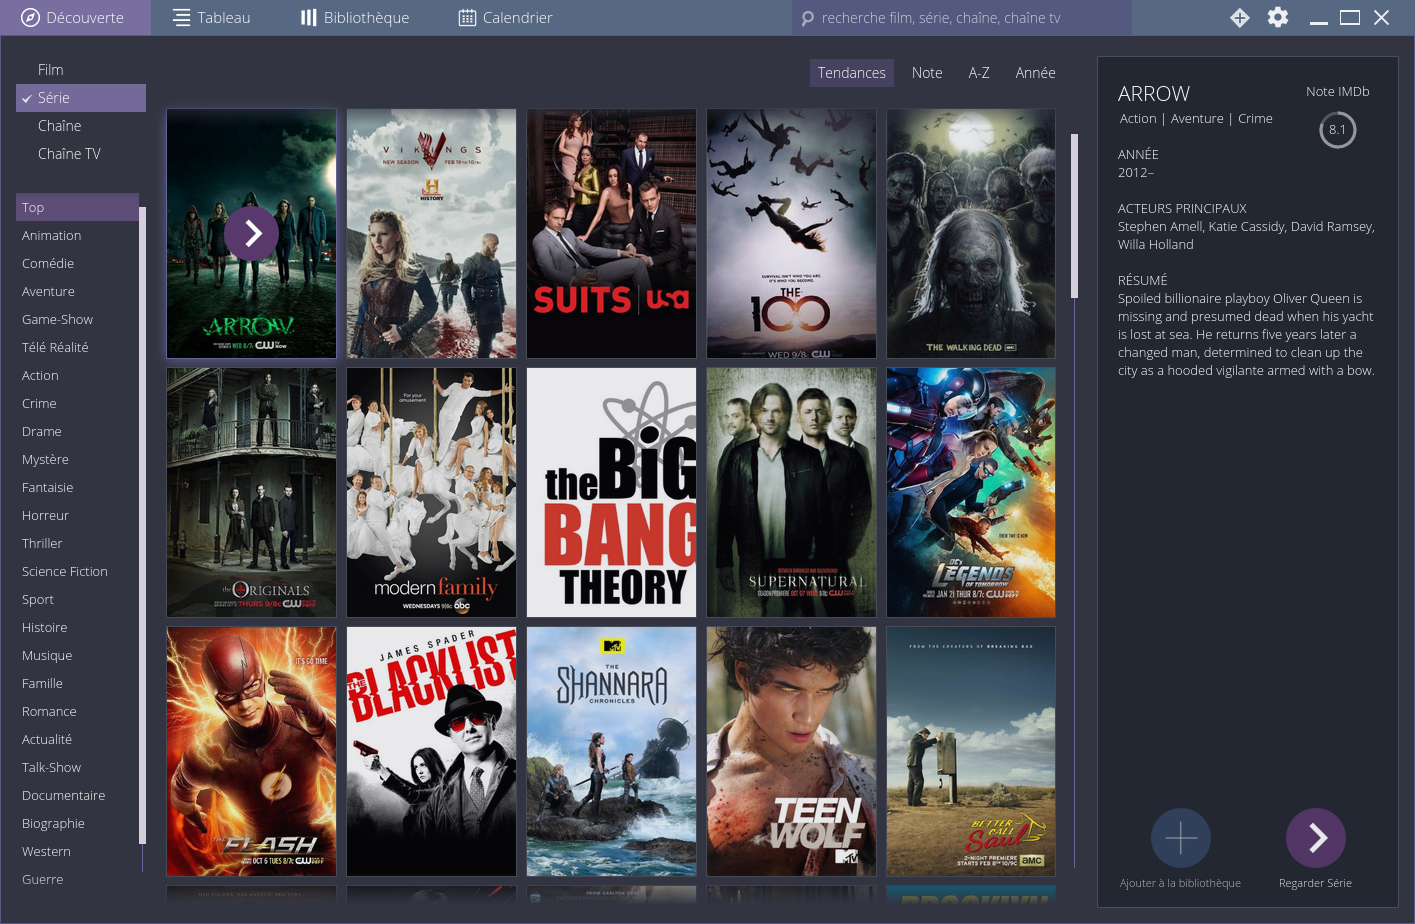
Task: Click the Regarder Série arrow button
Action: point(1316,838)
